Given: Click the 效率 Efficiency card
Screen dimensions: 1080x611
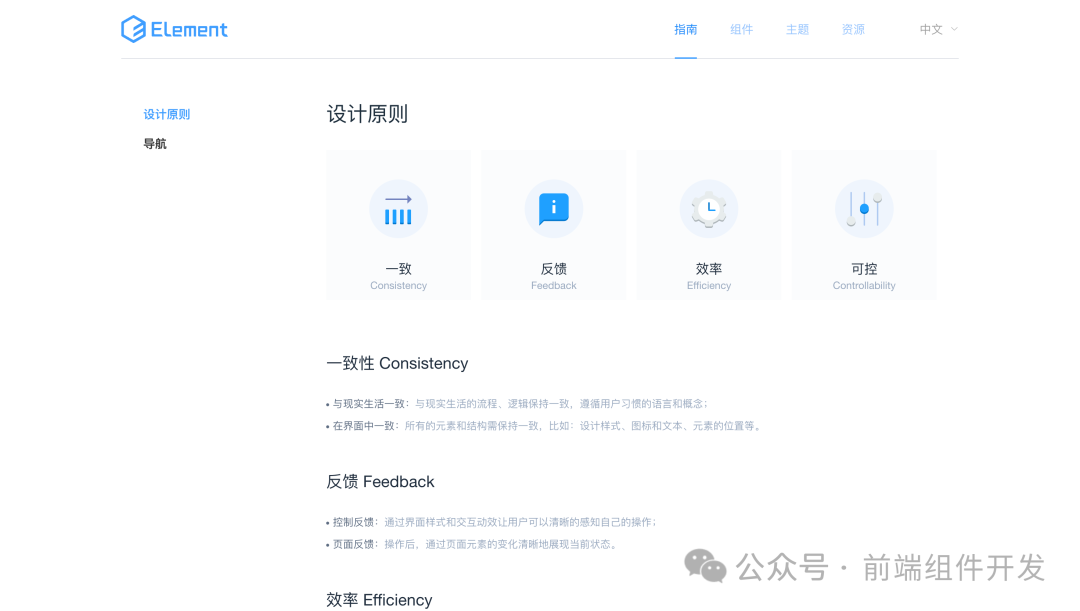Looking at the screenshot, I should click(708, 224).
